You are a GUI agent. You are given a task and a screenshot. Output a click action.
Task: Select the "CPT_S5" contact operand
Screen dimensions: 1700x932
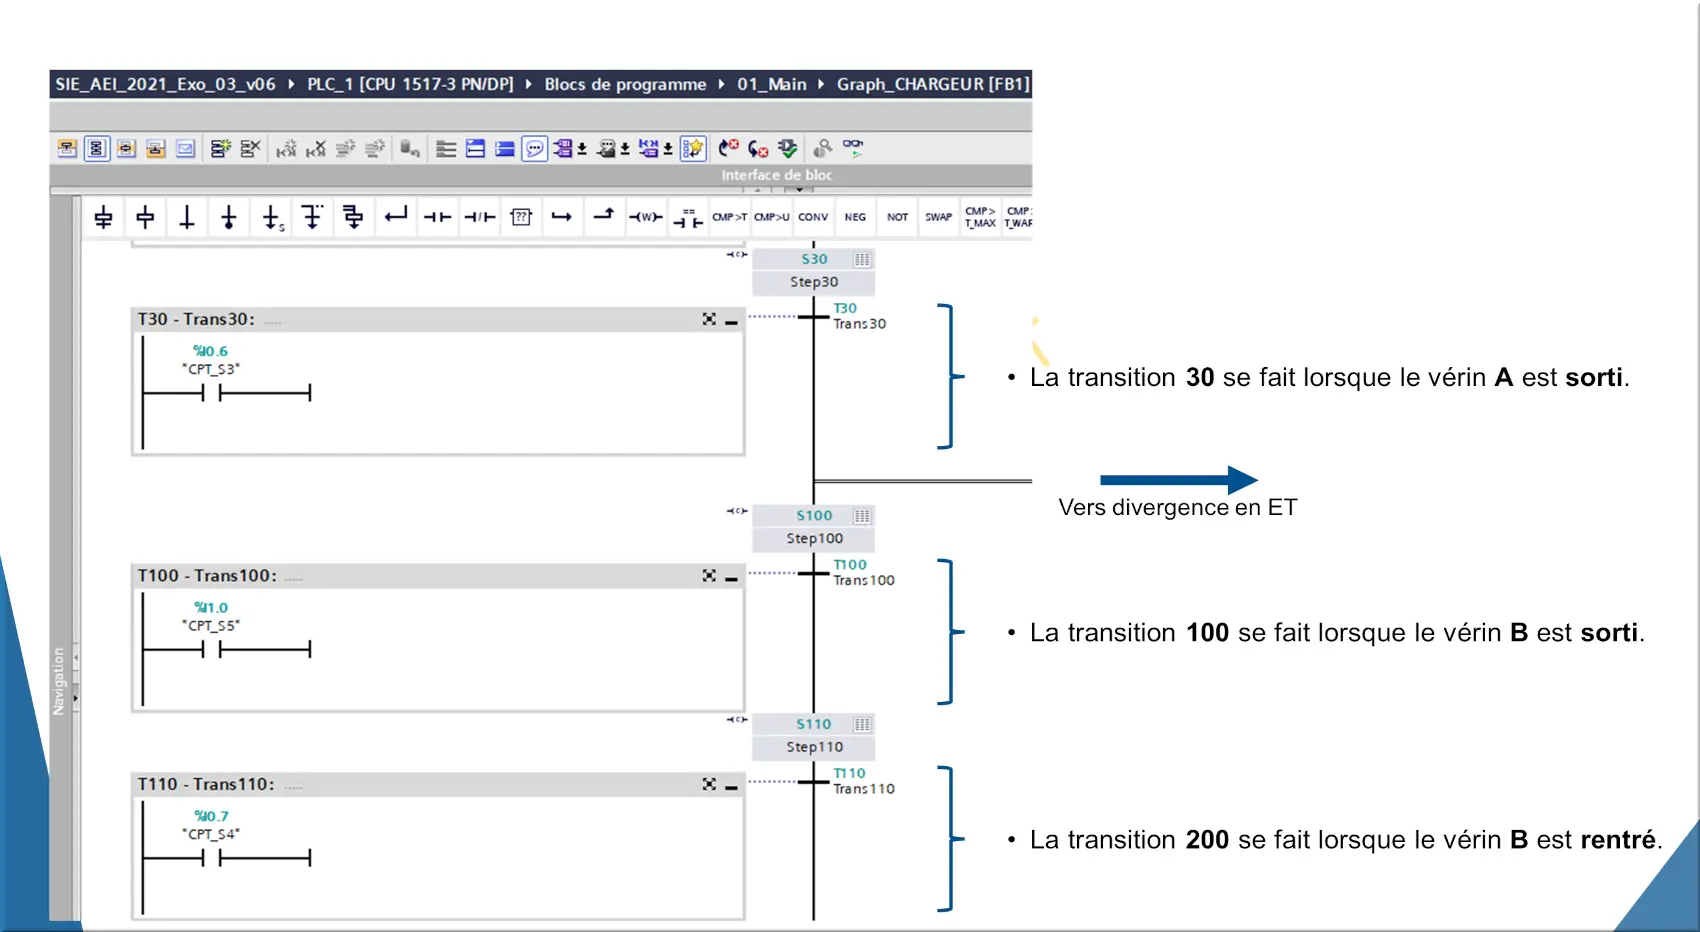pyautogui.click(x=211, y=626)
